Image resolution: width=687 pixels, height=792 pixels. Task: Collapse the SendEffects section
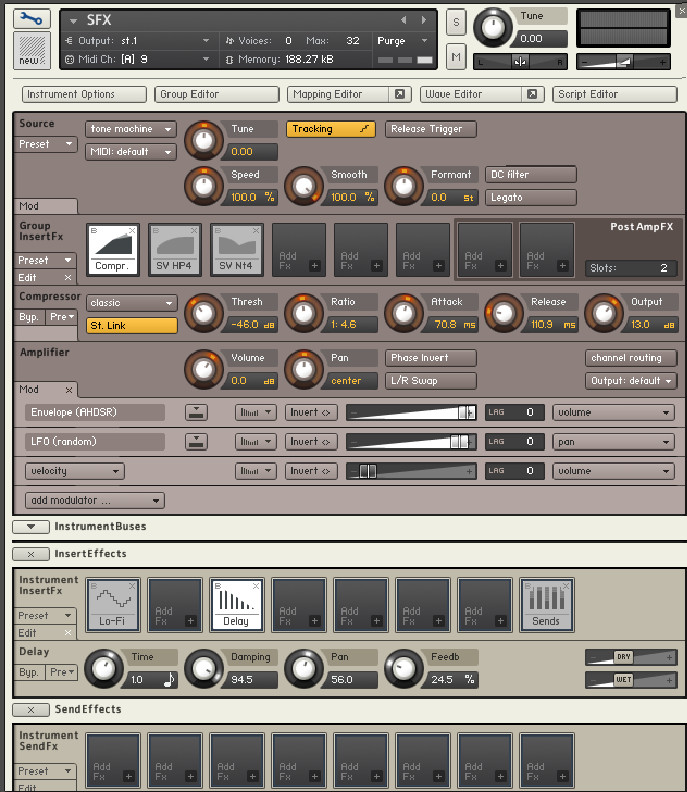point(31,710)
